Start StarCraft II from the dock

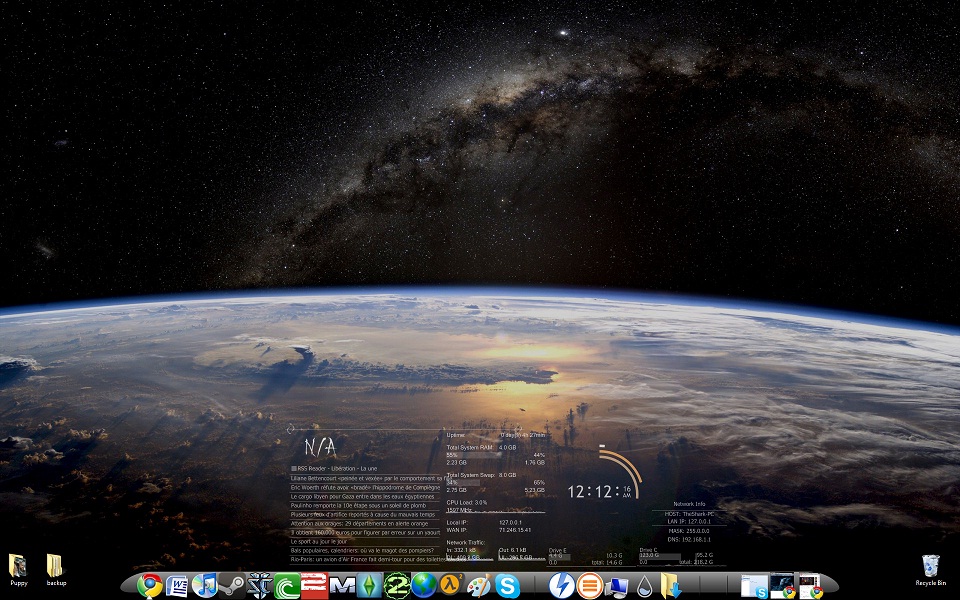coord(259,586)
